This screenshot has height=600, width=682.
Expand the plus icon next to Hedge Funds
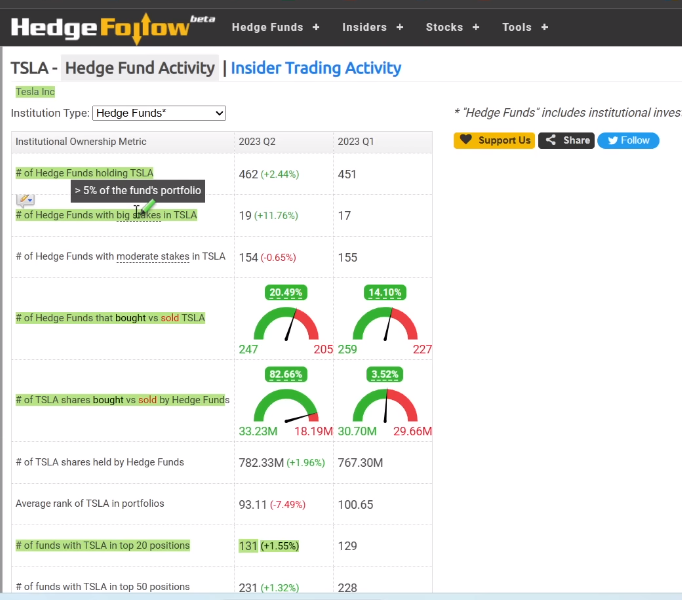(x=316, y=27)
